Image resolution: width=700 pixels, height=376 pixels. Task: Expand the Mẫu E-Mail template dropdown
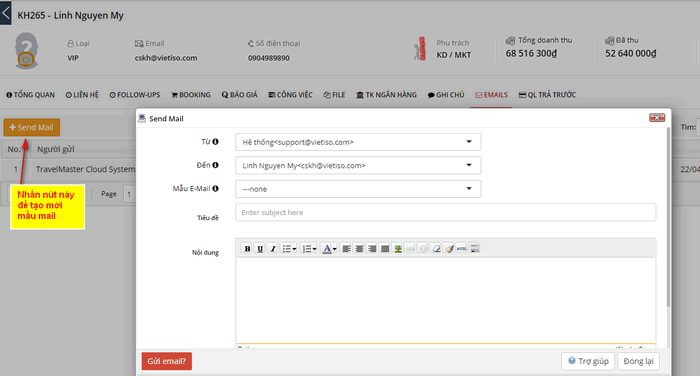coord(358,189)
